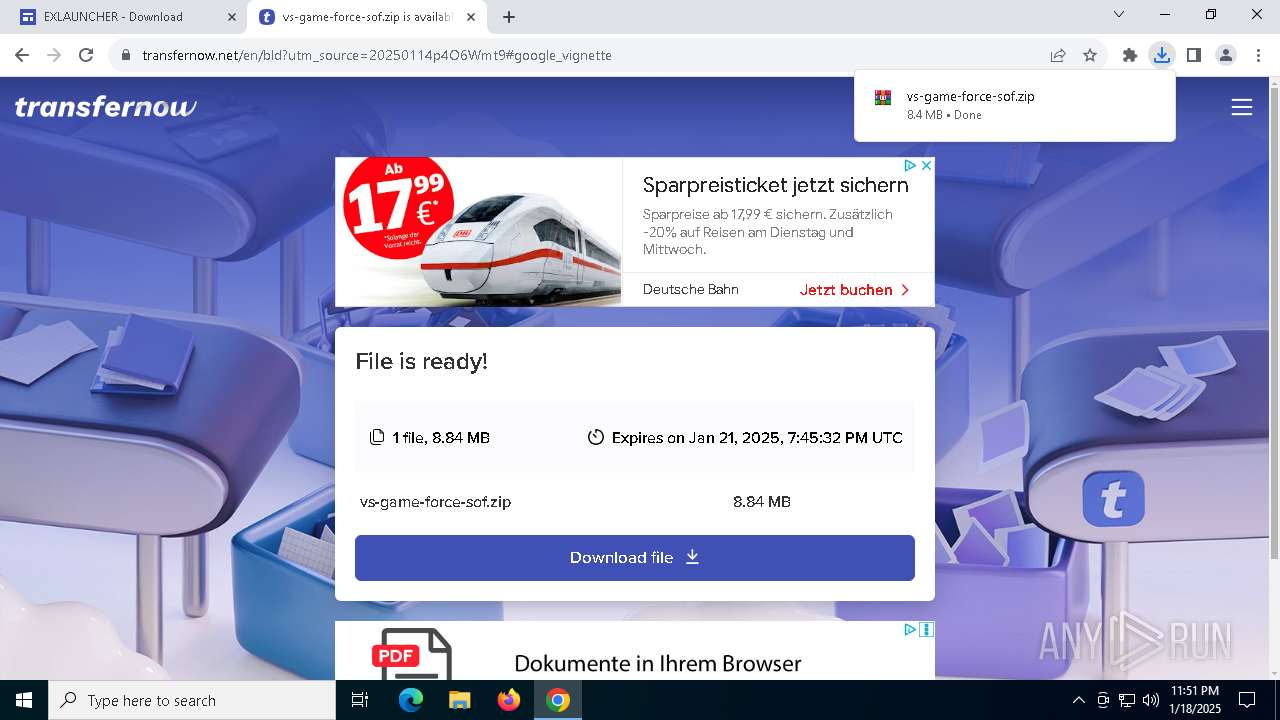
Task: Launch Microsoft Edge from taskbar
Action: (411, 700)
